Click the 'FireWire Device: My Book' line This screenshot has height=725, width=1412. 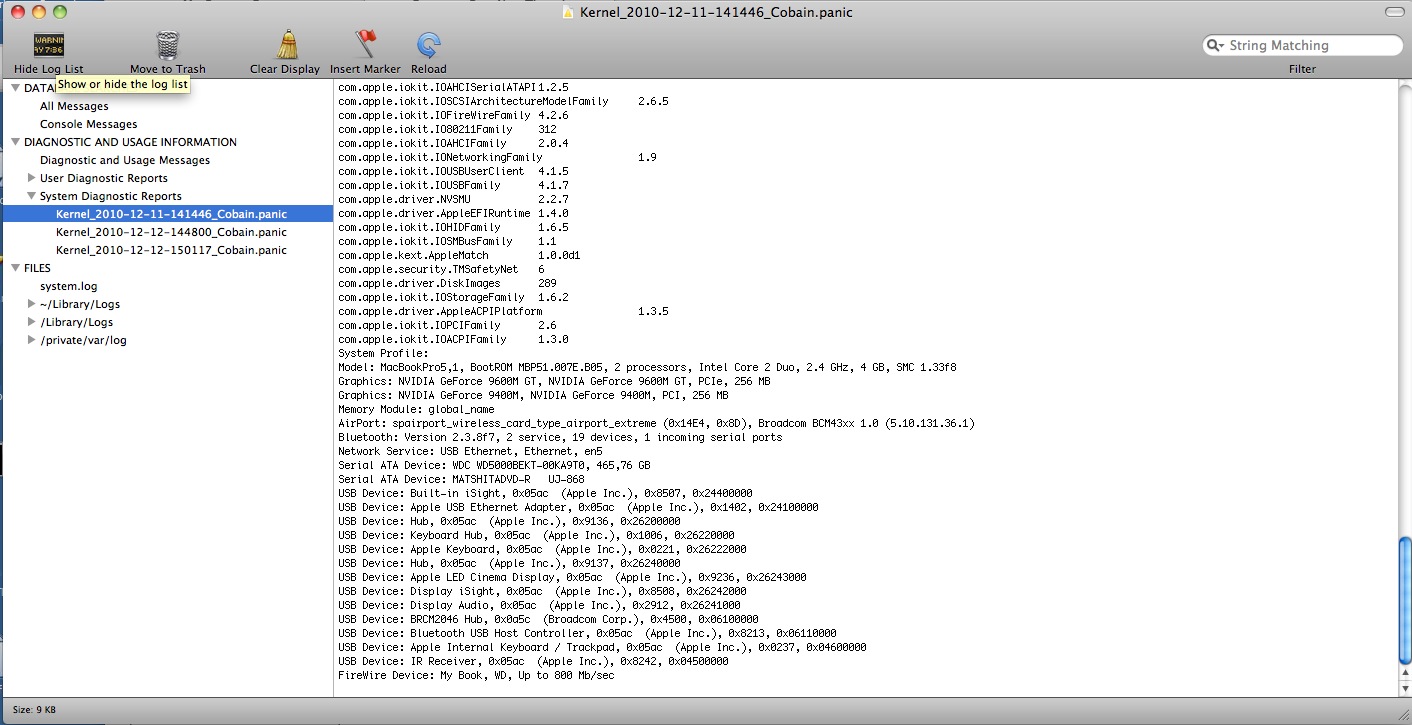point(476,675)
